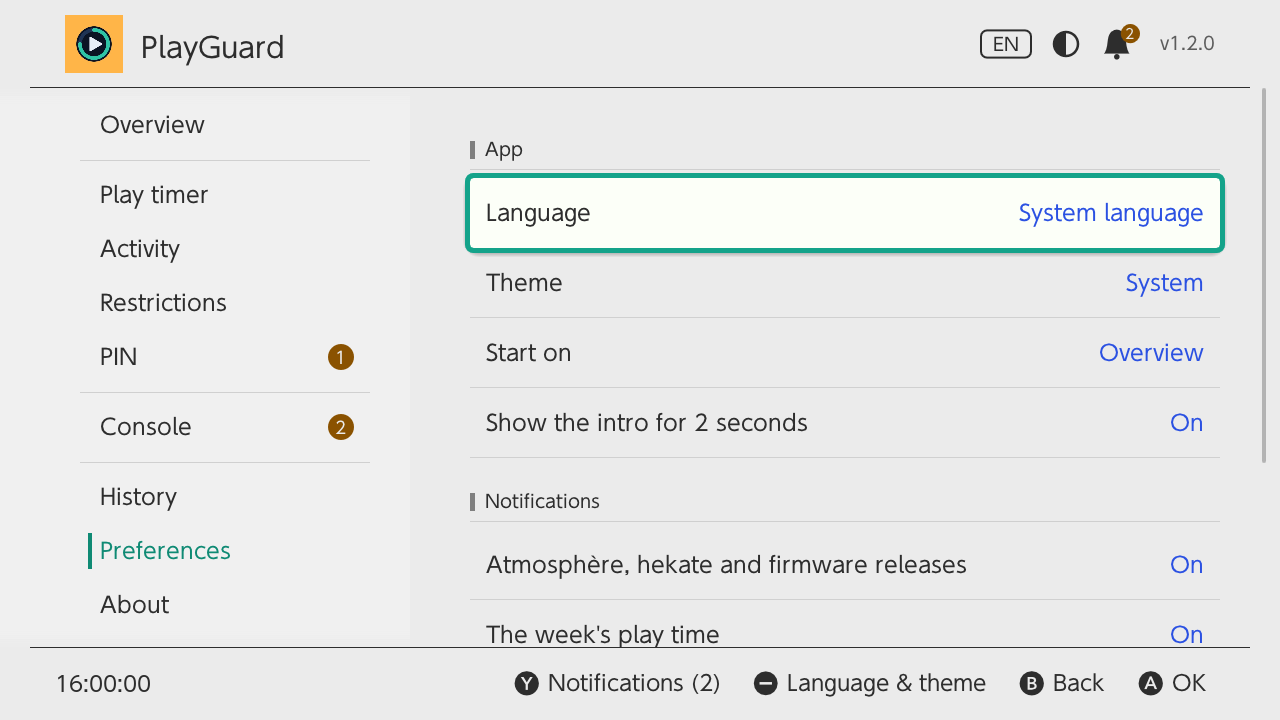Click the PlayGuard app logo icon

tap(94, 44)
